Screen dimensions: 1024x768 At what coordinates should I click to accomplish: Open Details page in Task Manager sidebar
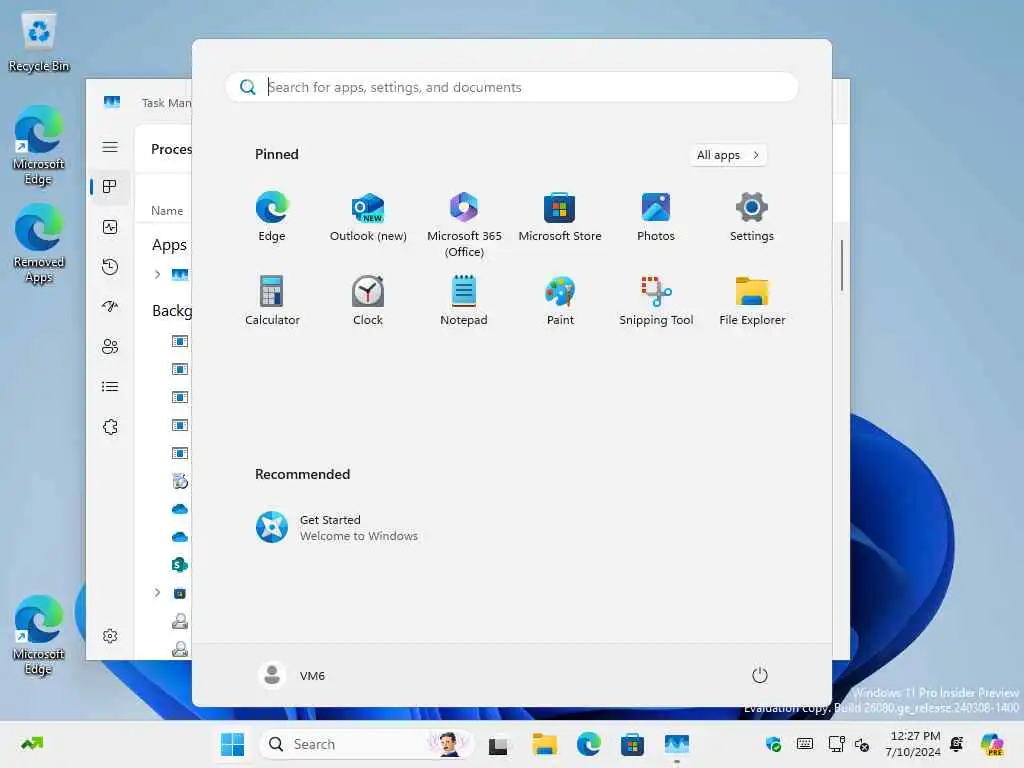tap(110, 387)
